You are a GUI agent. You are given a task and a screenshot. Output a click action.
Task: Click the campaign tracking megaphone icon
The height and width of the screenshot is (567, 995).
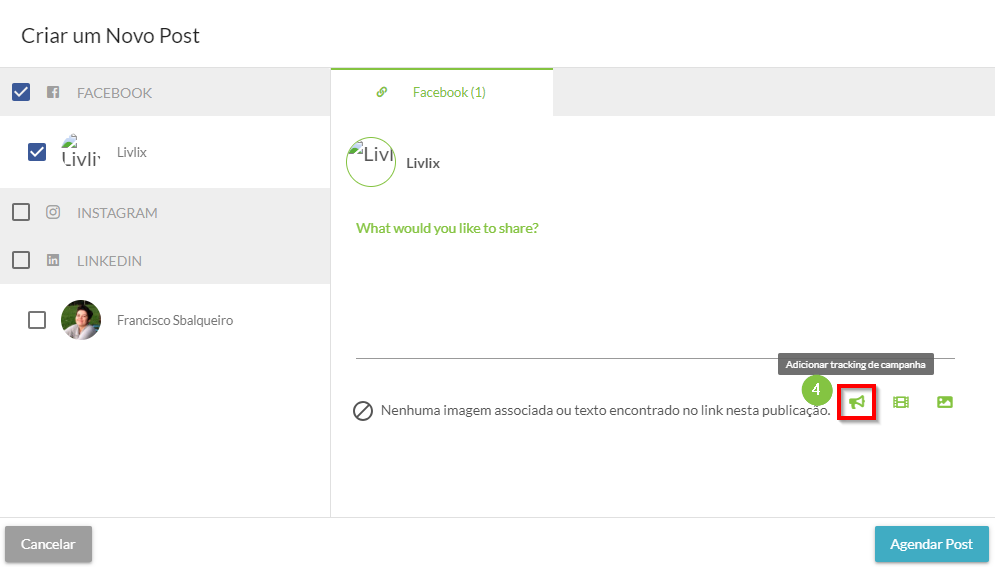tap(857, 402)
